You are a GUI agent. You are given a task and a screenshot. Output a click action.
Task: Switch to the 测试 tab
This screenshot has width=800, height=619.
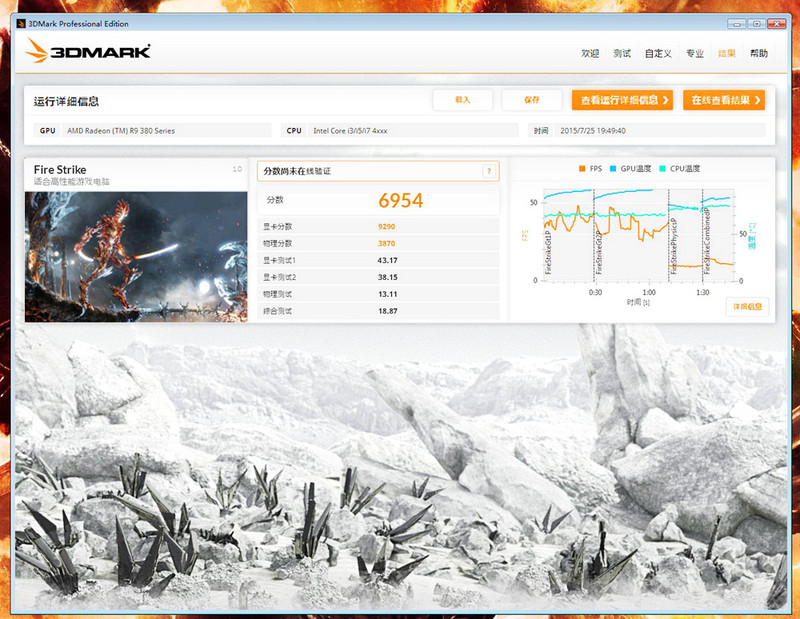pyautogui.click(x=621, y=54)
